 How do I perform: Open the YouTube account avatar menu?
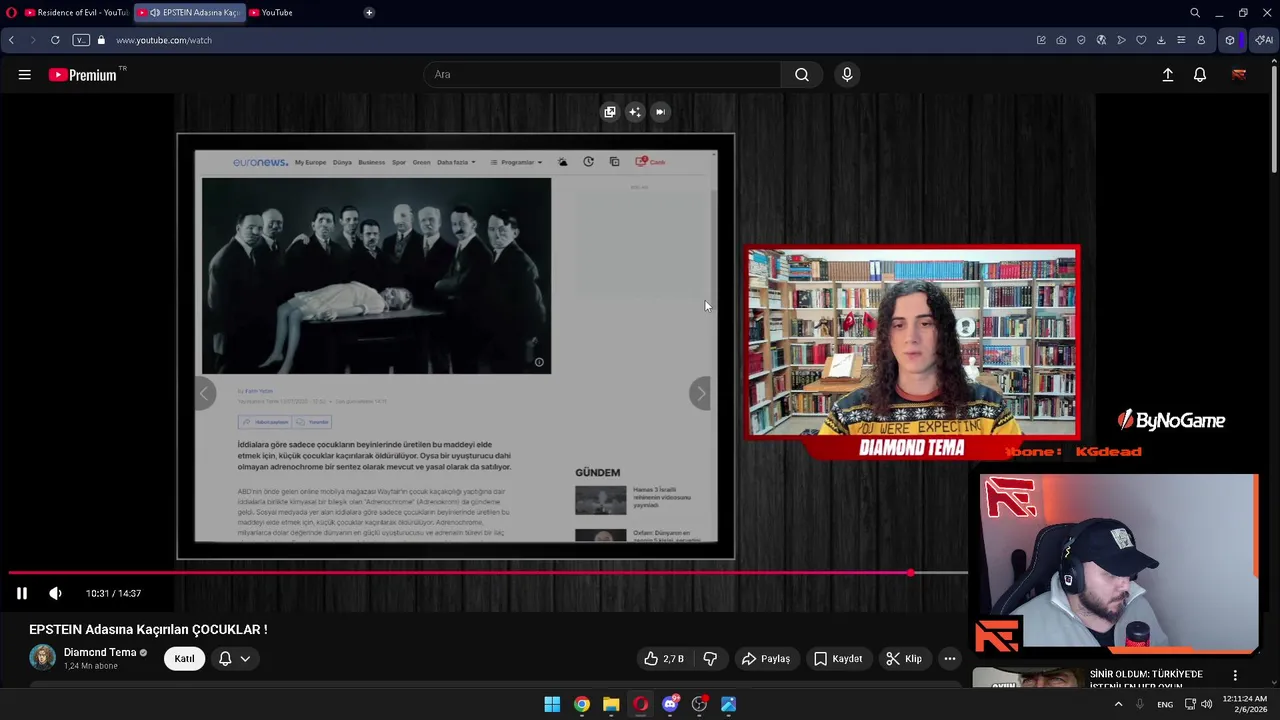(x=1239, y=75)
